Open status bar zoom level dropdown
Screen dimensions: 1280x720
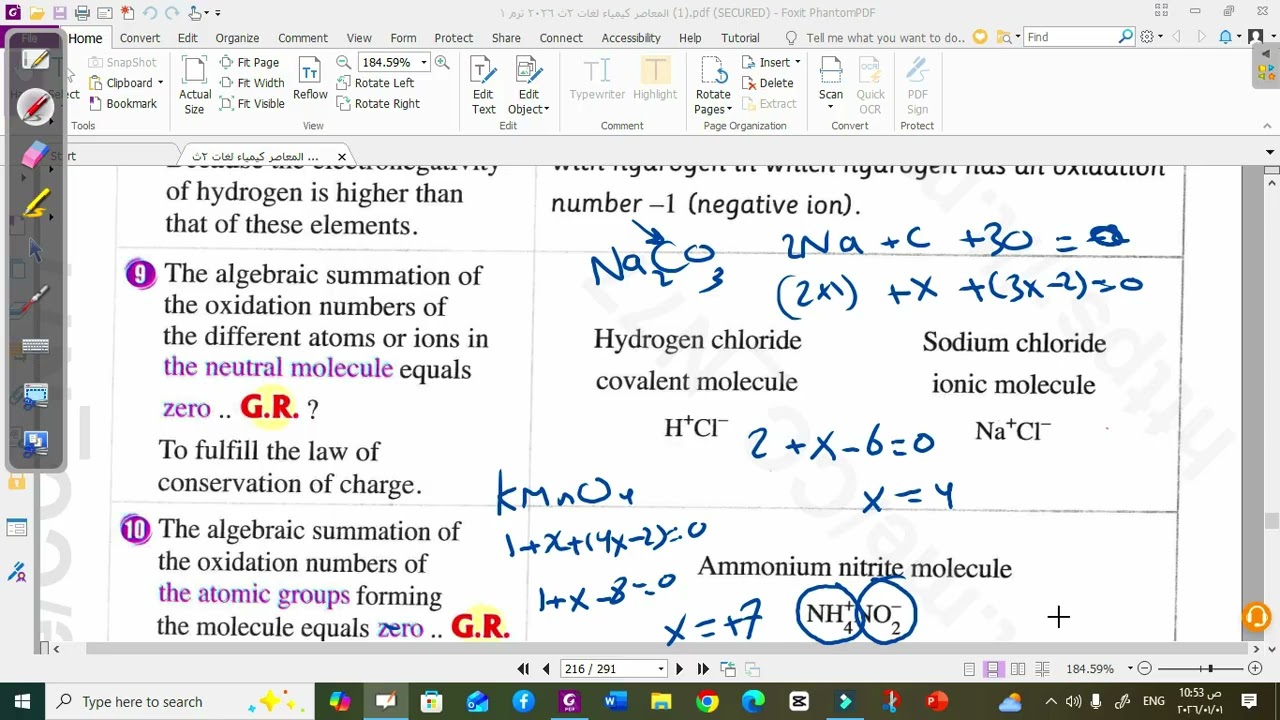click(1131, 669)
